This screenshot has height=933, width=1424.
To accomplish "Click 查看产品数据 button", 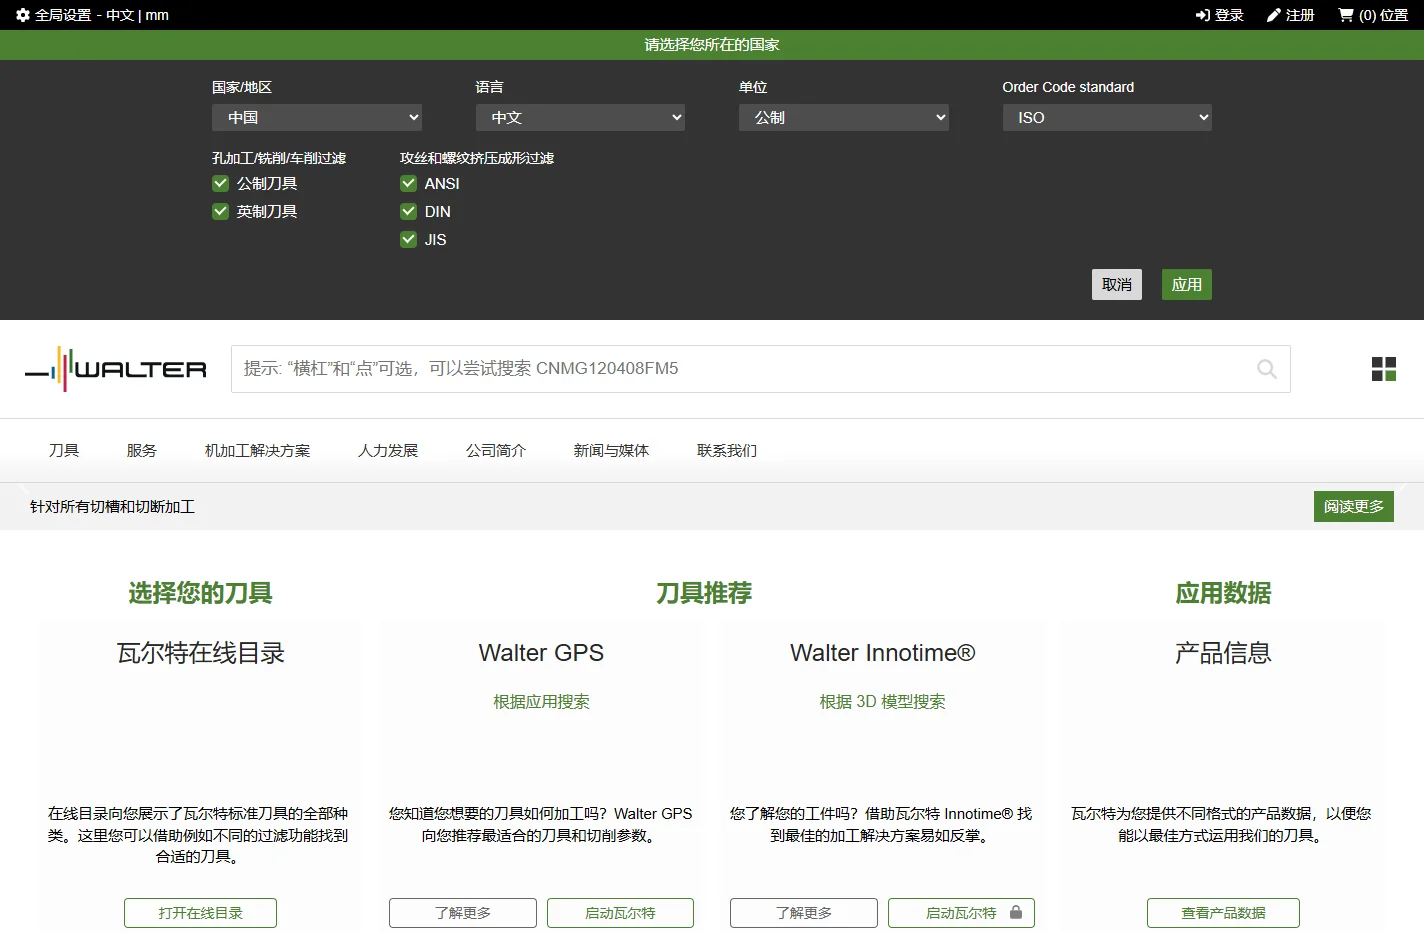I will tap(1223, 913).
